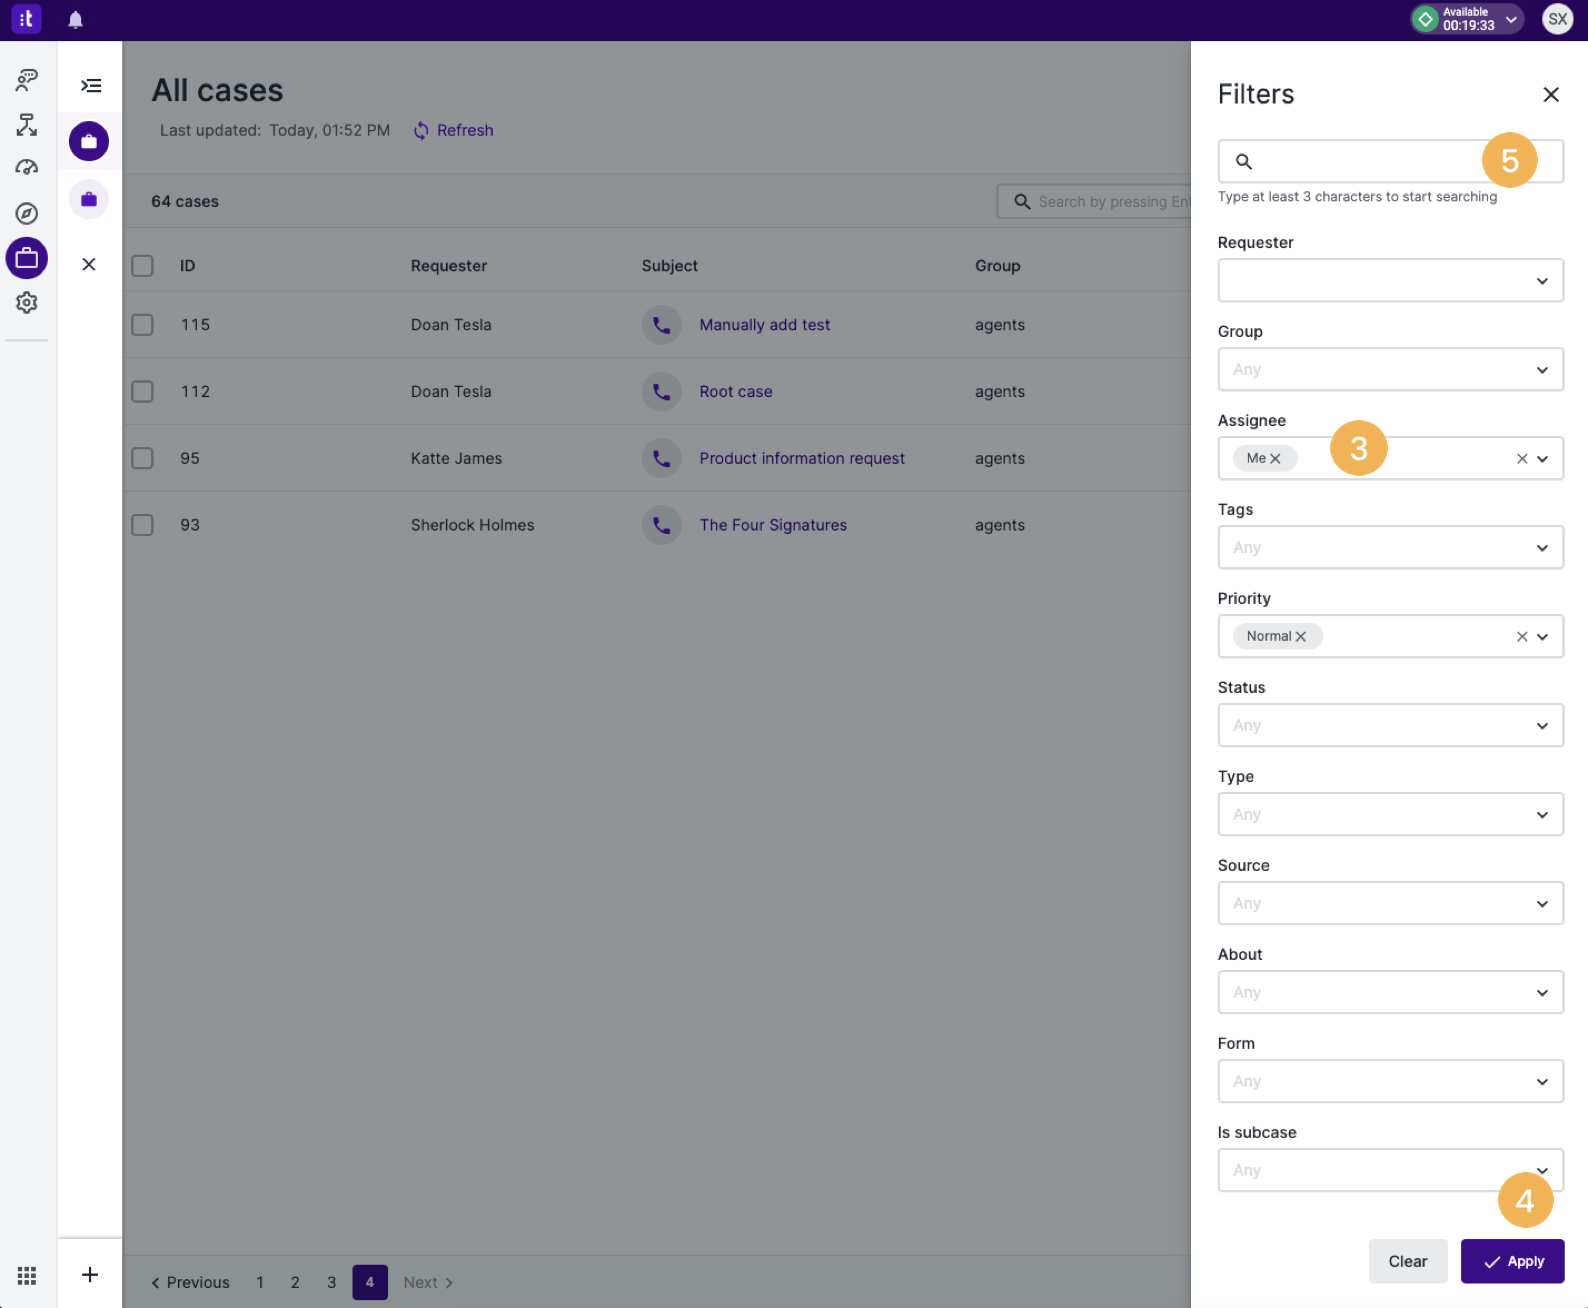Remove the Normal priority chip

[1301, 636]
